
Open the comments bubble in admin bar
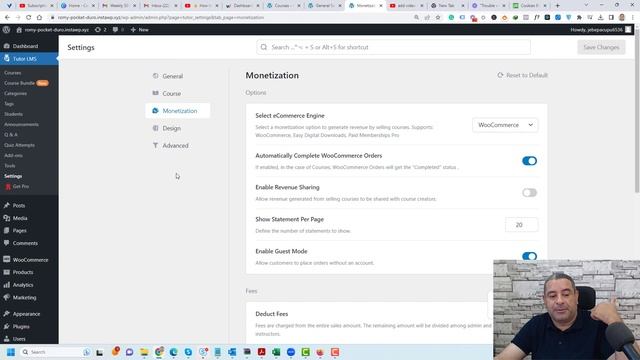coord(115,30)
